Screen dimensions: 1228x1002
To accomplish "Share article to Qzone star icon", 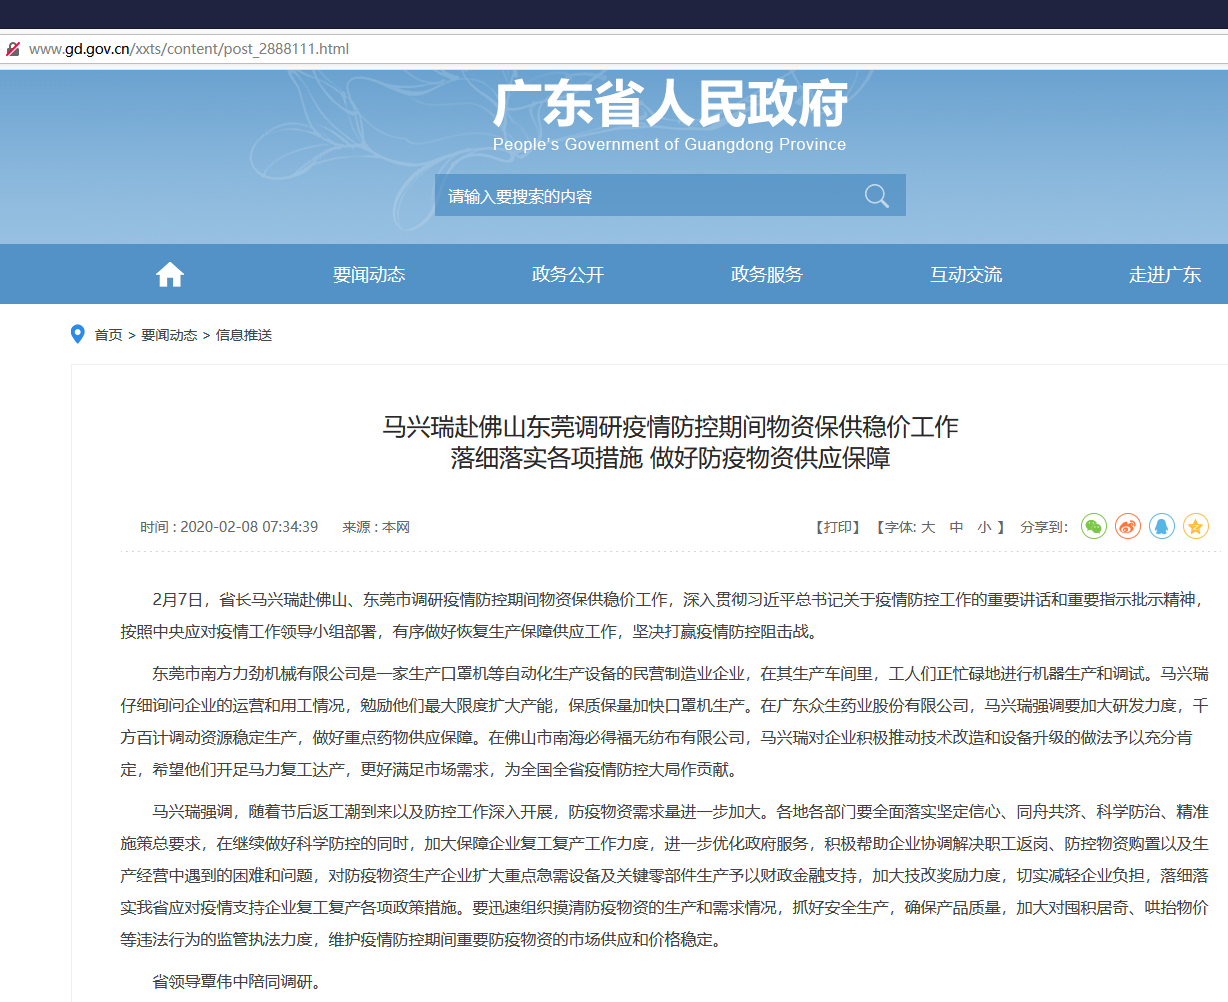I will 1196,526.
